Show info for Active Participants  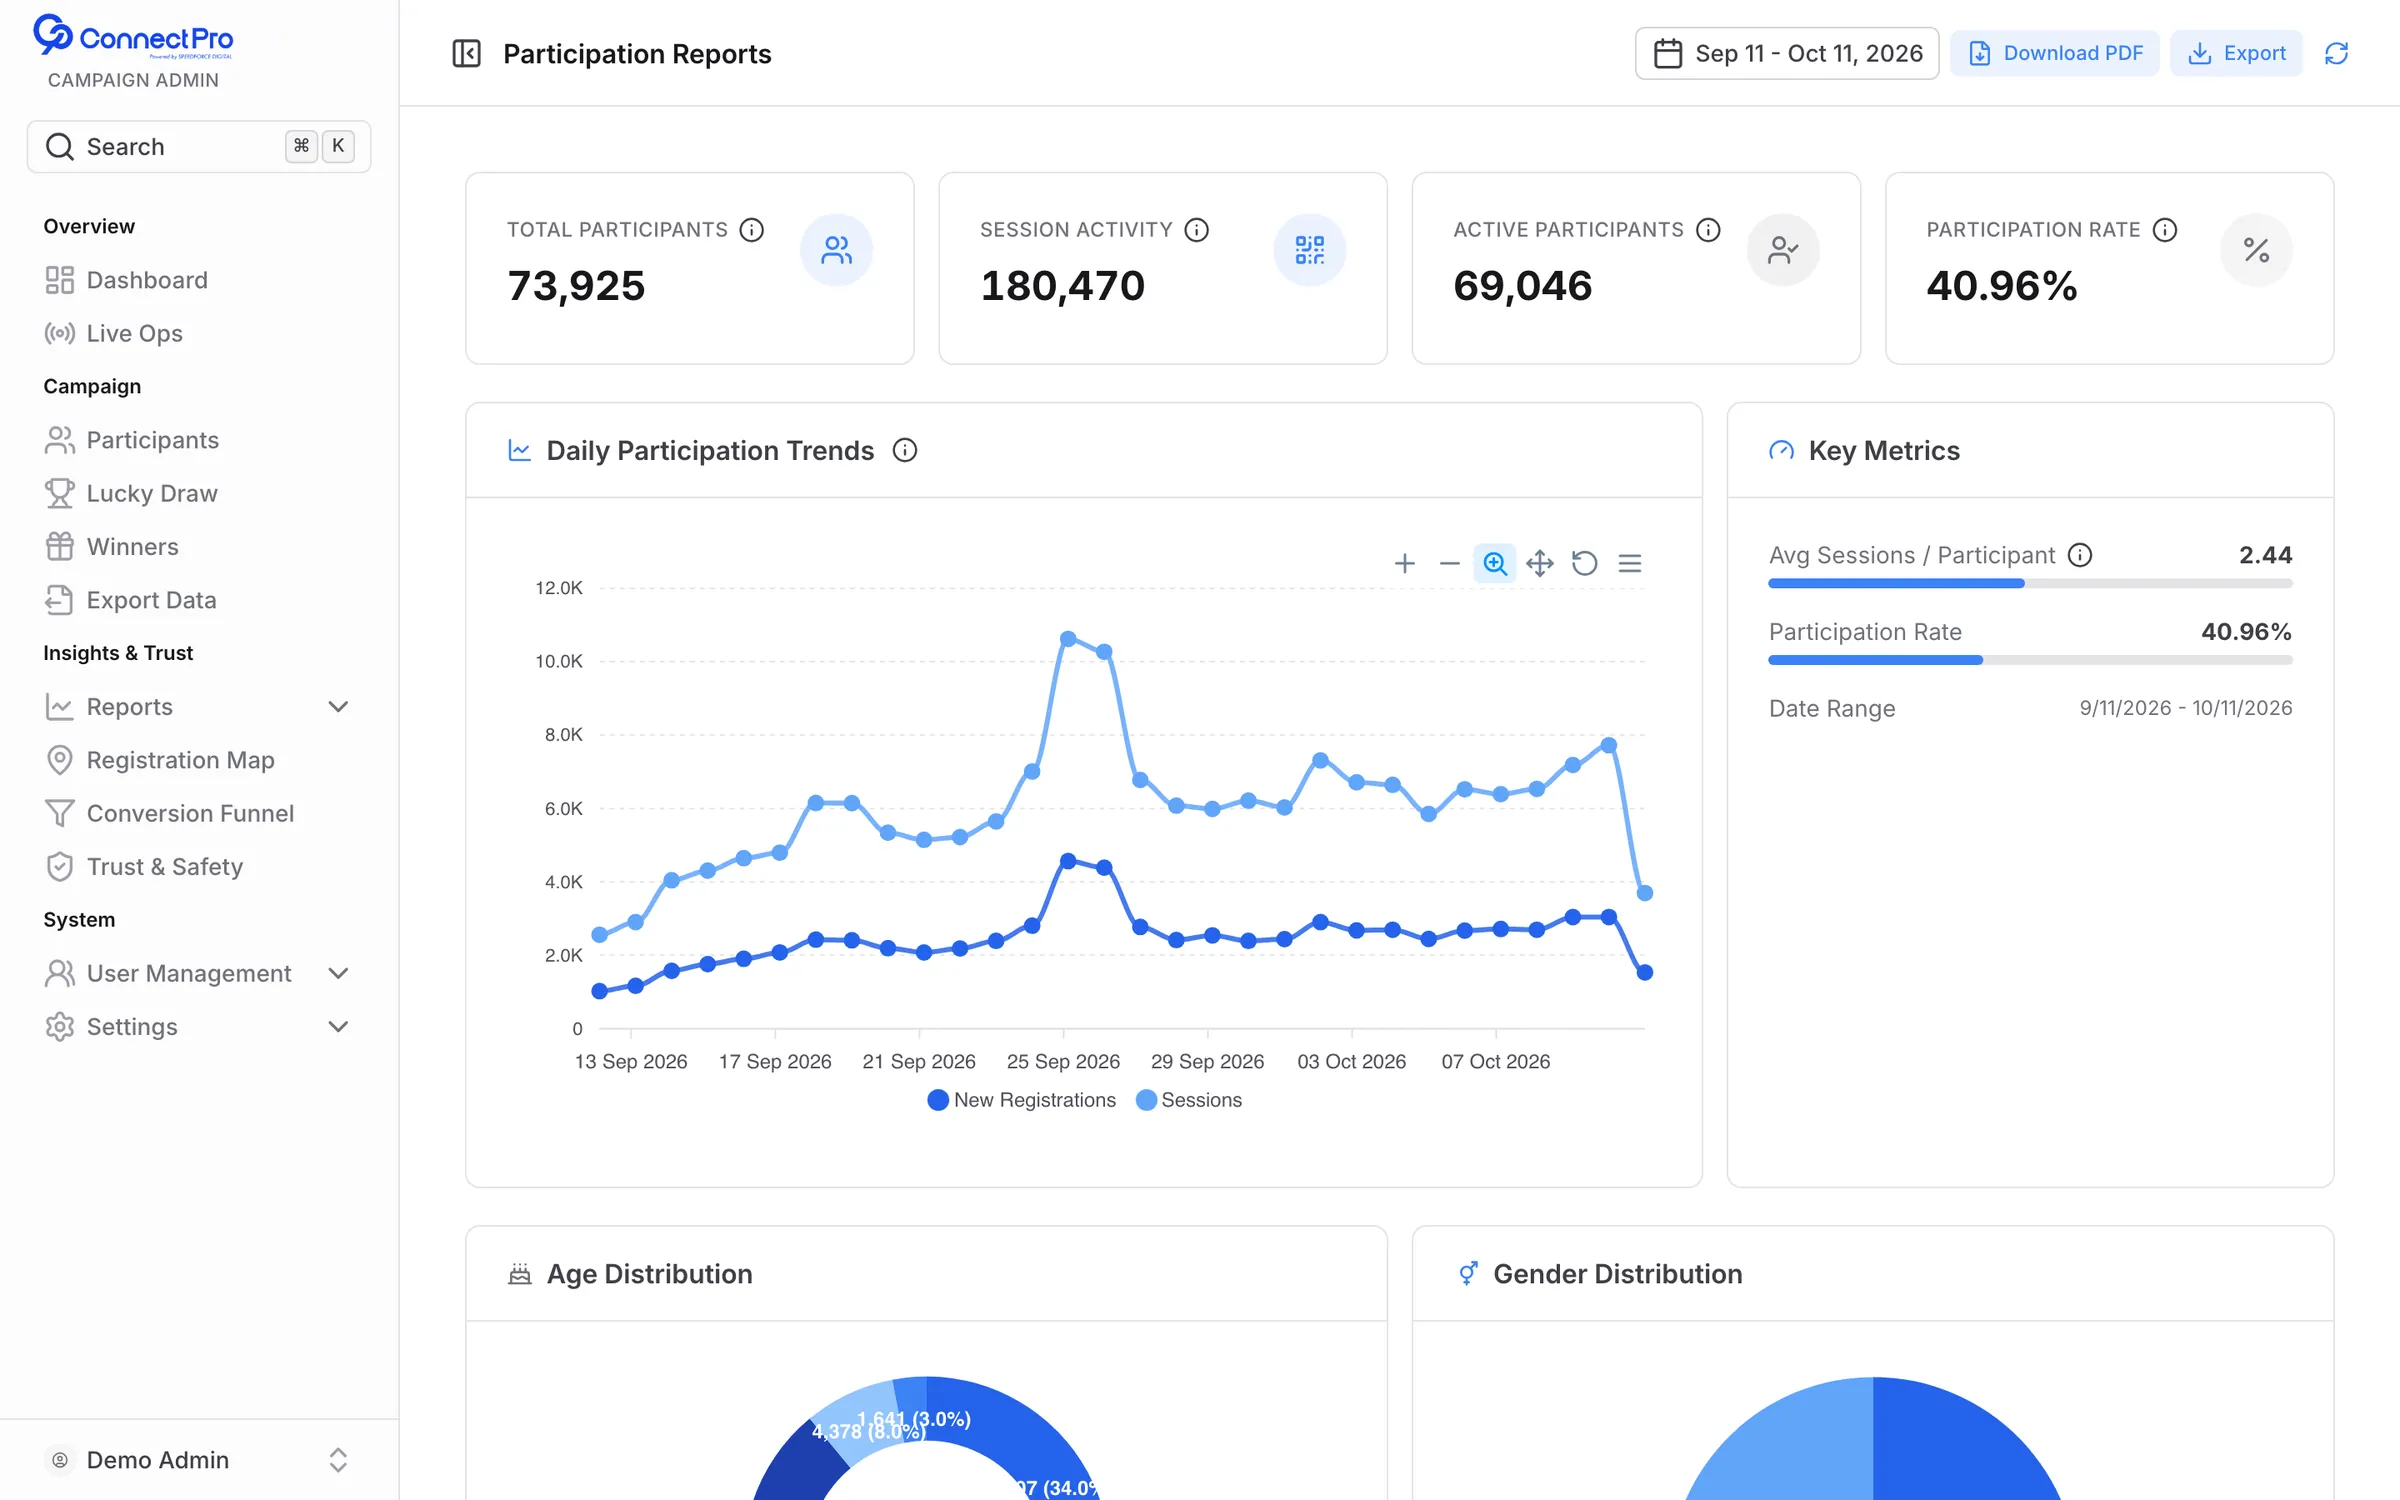click(1708, 230)
